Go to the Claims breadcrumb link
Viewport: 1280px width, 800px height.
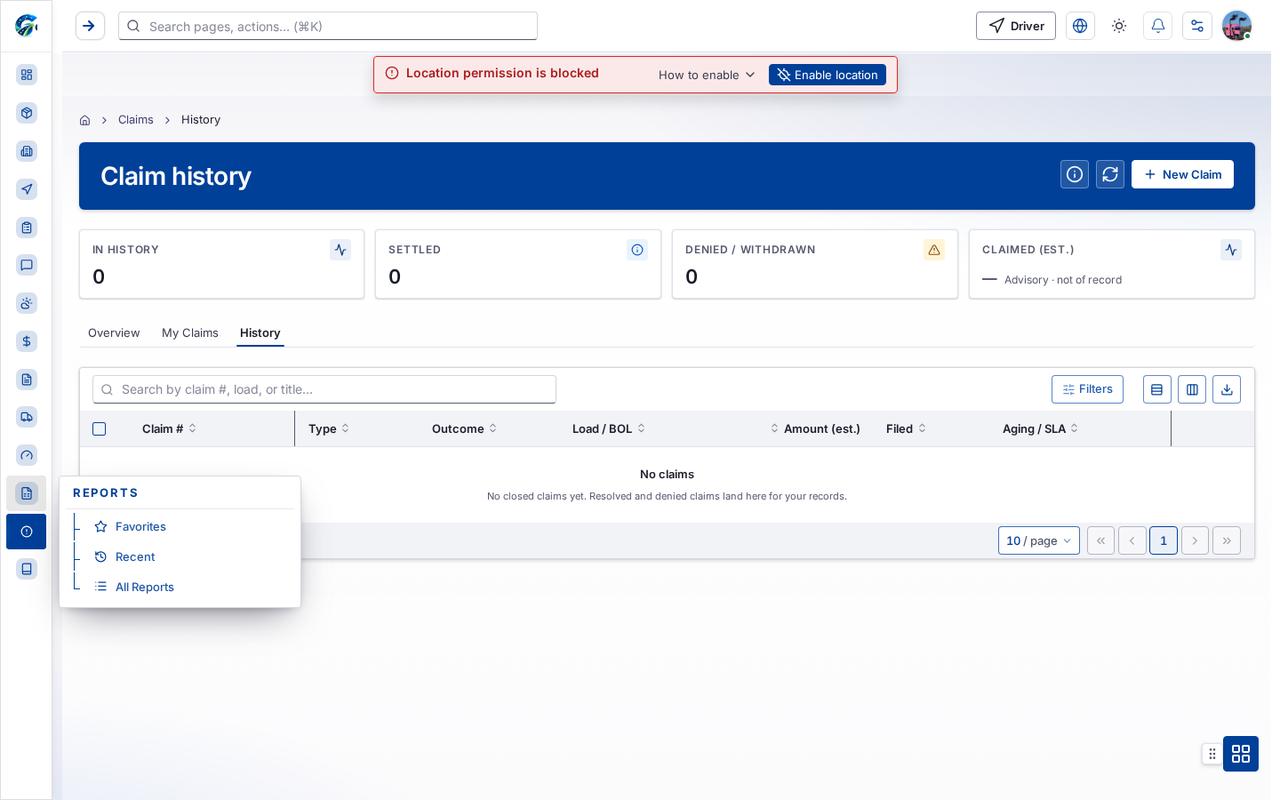click(136, 120)
